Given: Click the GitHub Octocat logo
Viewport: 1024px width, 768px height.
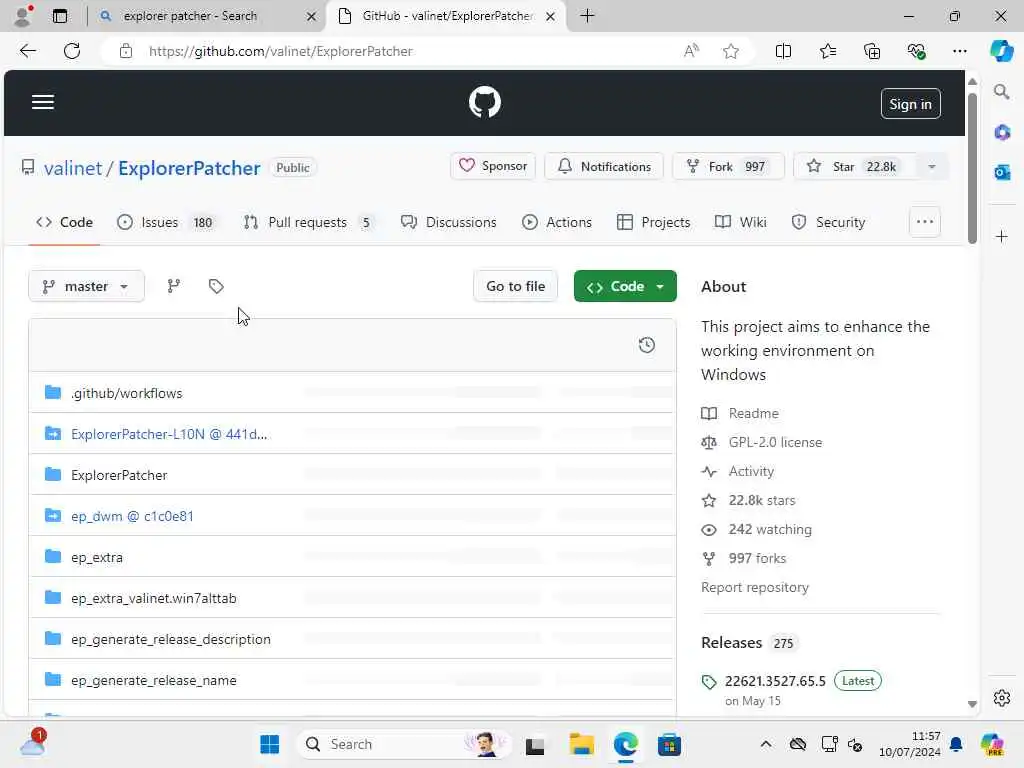Looking at the screenshot, I should [485, 102].
